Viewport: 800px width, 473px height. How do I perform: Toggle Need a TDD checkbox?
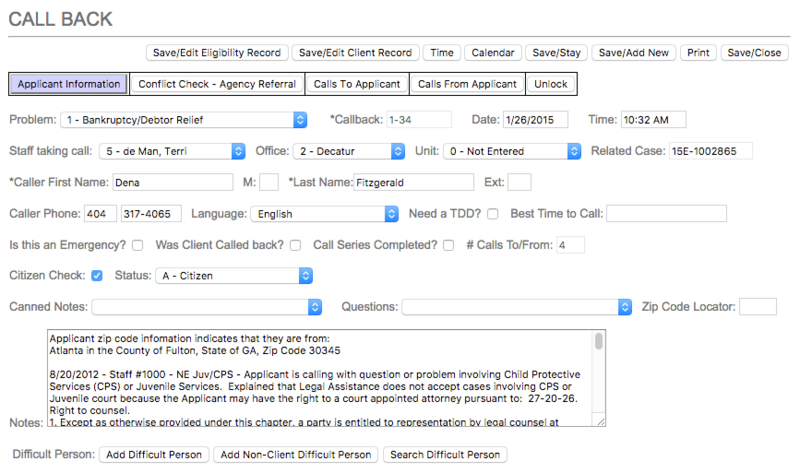[x=492, y=214]
